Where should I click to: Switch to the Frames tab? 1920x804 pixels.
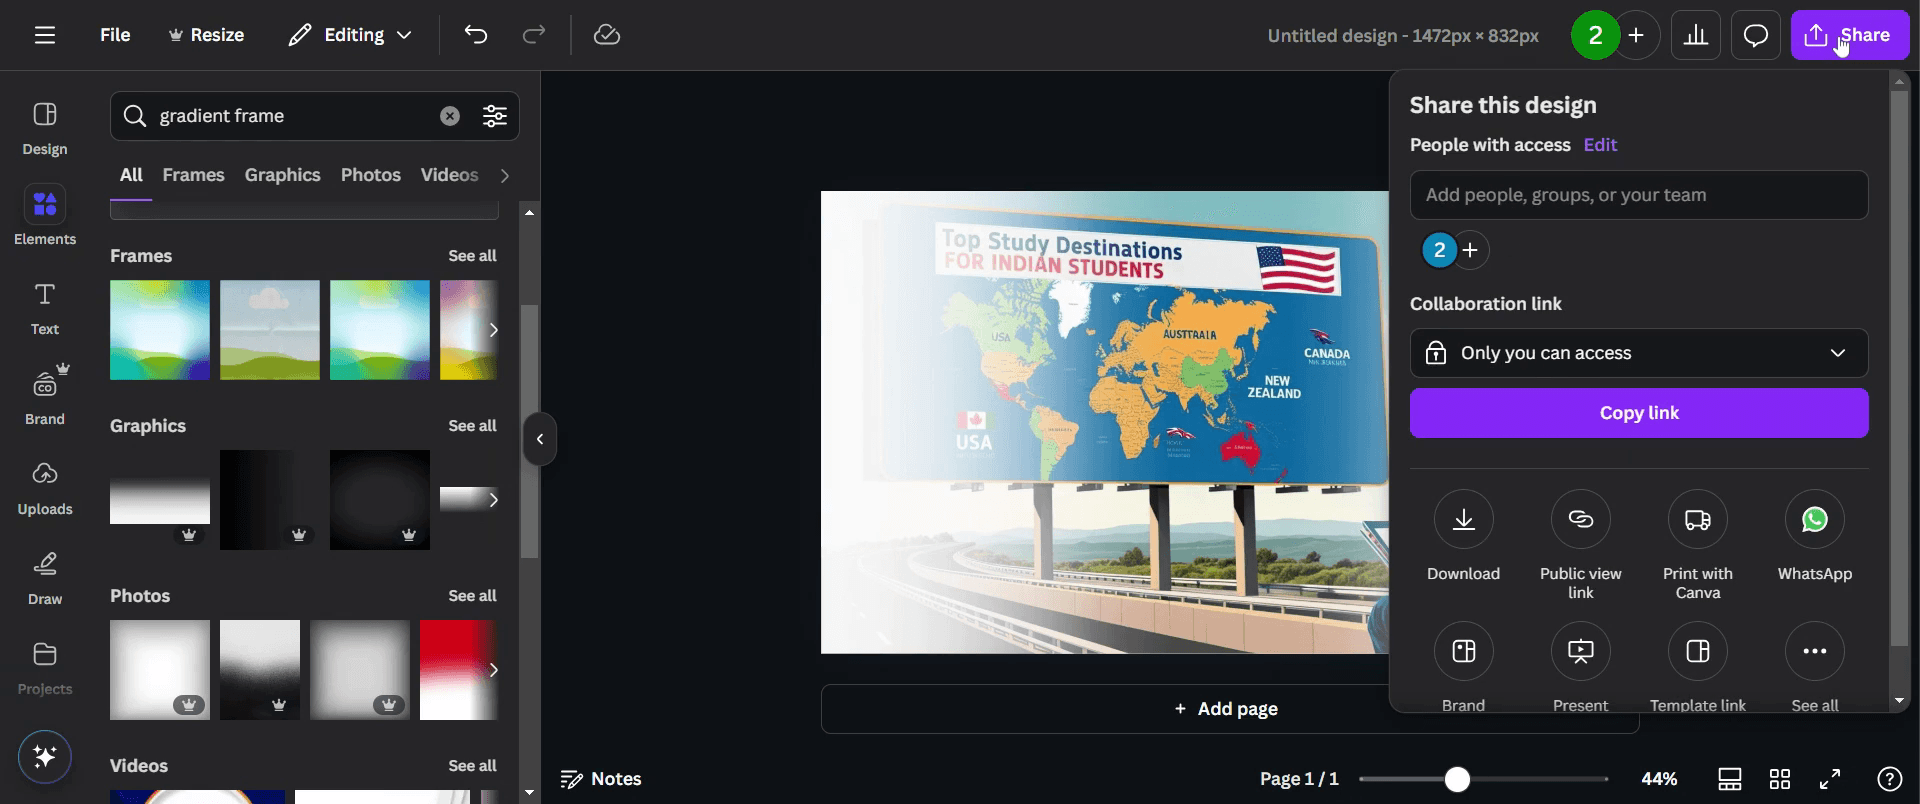coord(193,175)
